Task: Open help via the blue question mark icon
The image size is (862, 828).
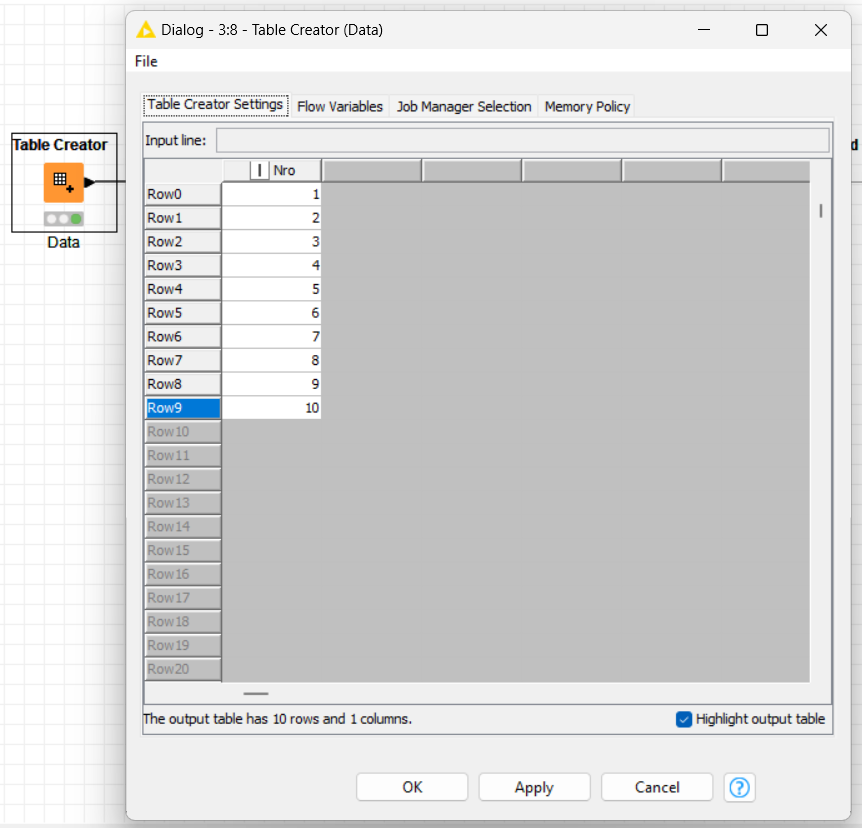Action: 739,787
